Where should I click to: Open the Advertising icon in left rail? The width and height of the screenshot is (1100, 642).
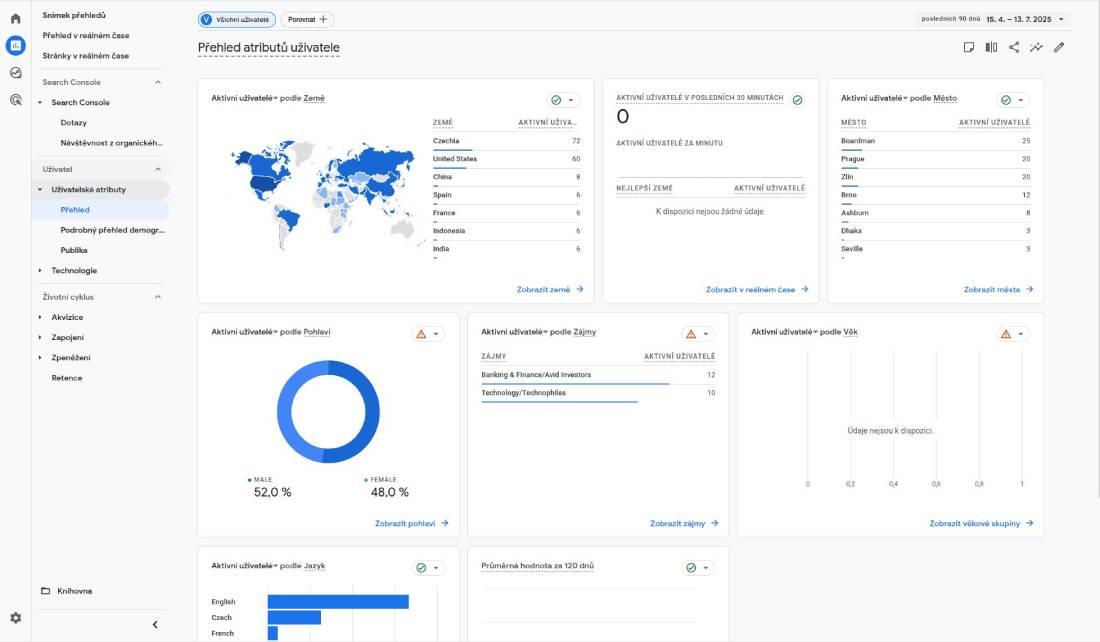point(15,99)
